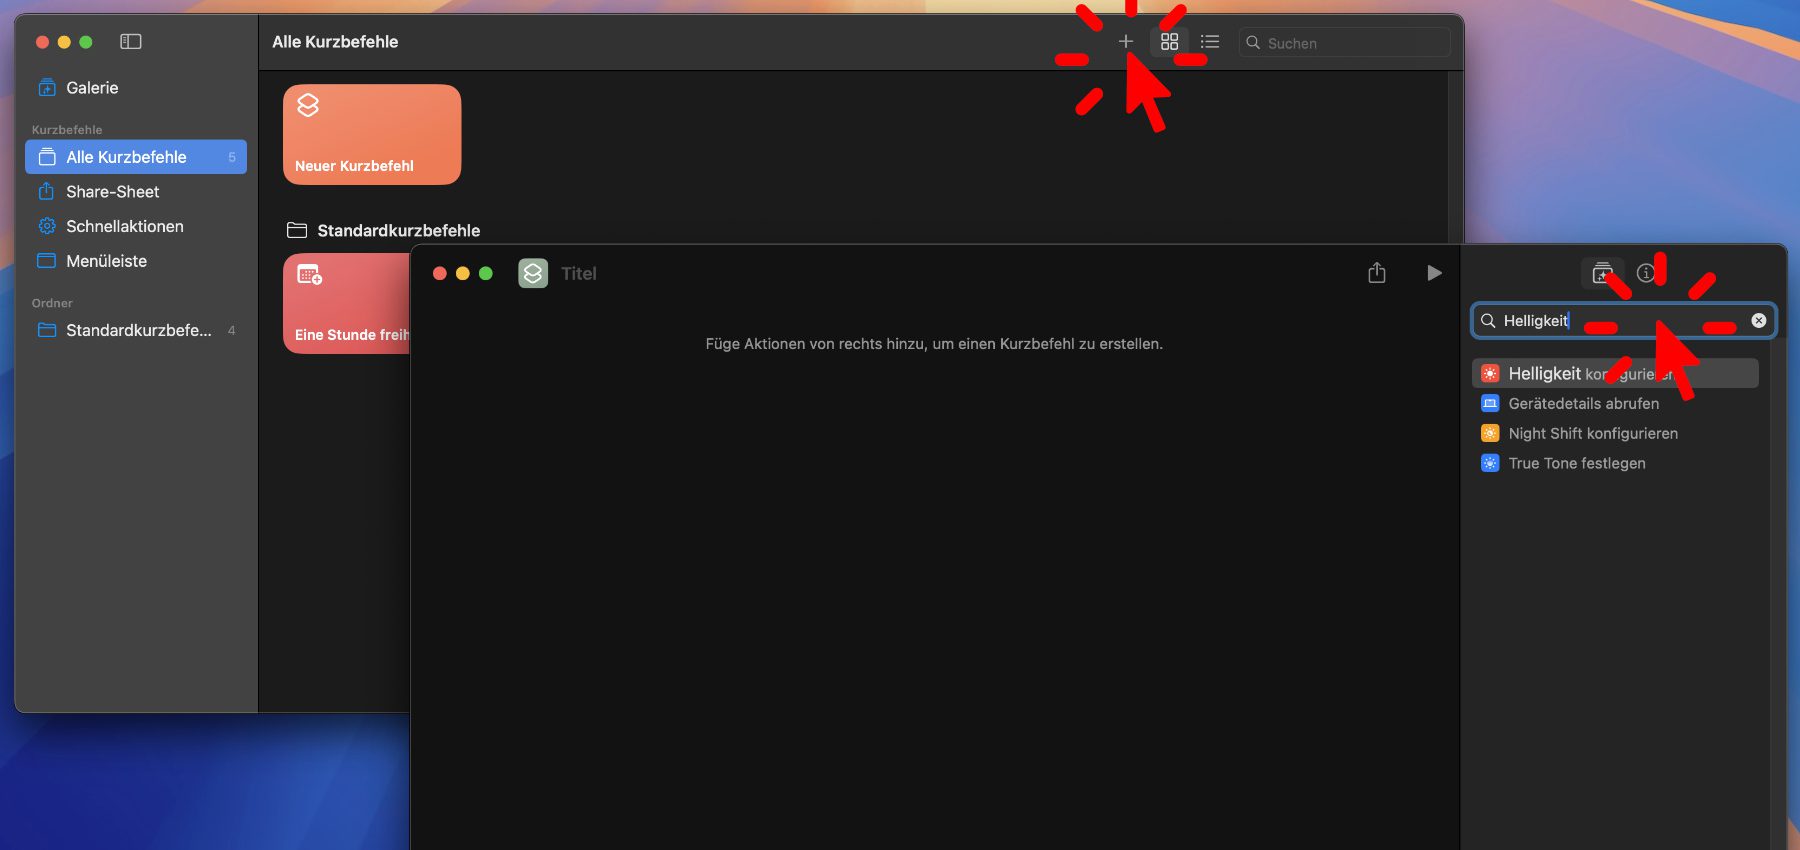This screenshot has height=850, width=1800.
Task: Open shortcut details info icon
Action: click(1646, 273)
